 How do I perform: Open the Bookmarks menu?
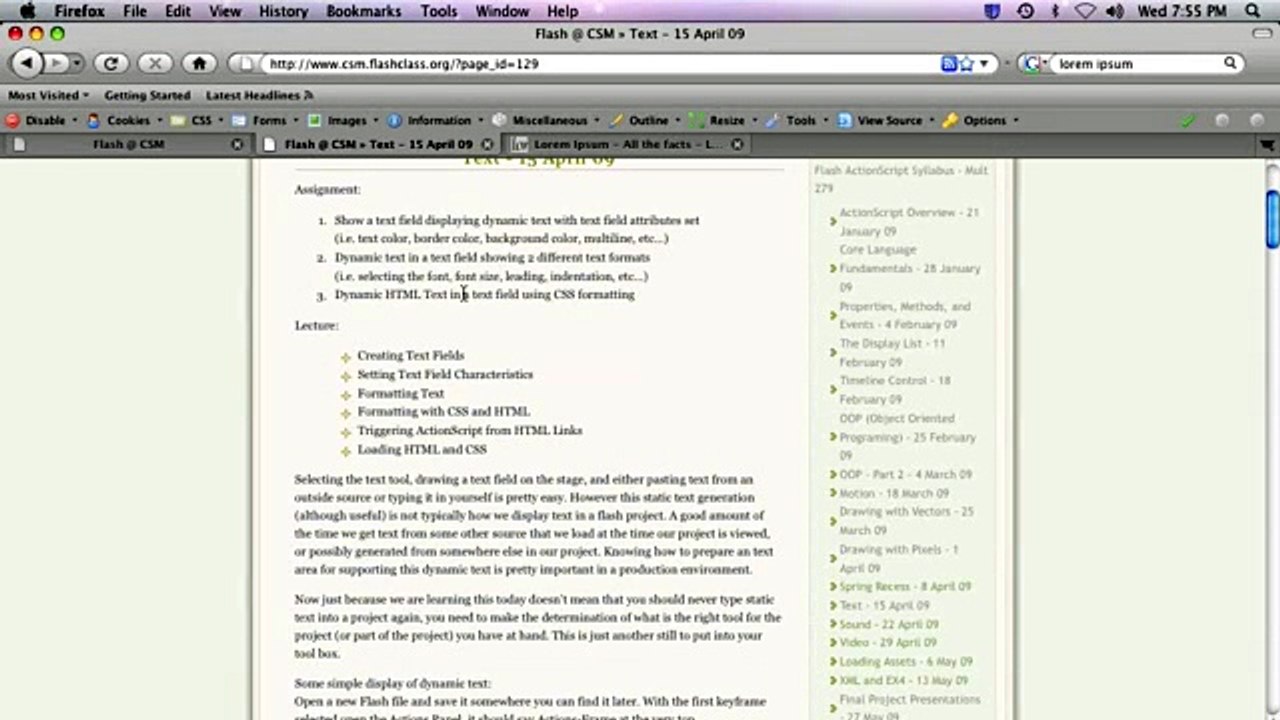364,11
